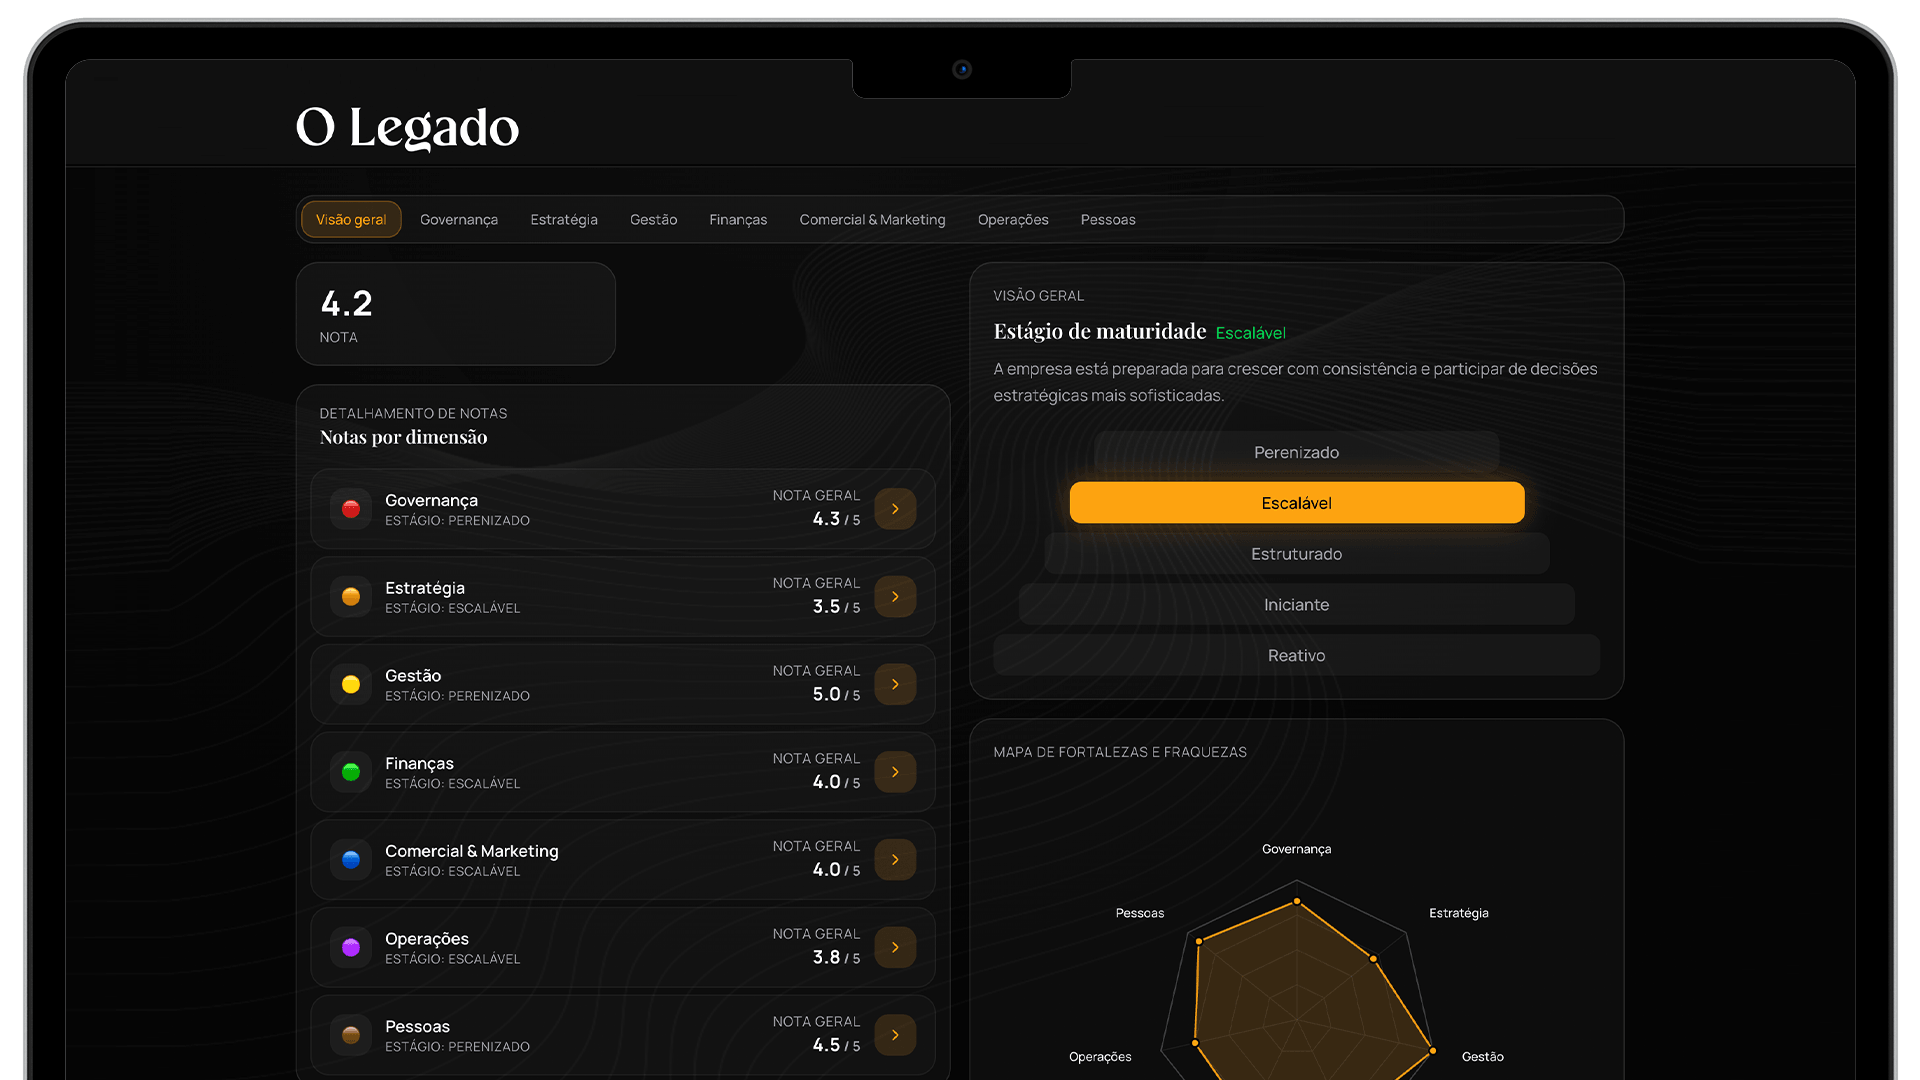Click the Perenizado maturity level
Viewport: 1920px width, 1080px height.
point(1296,452)
